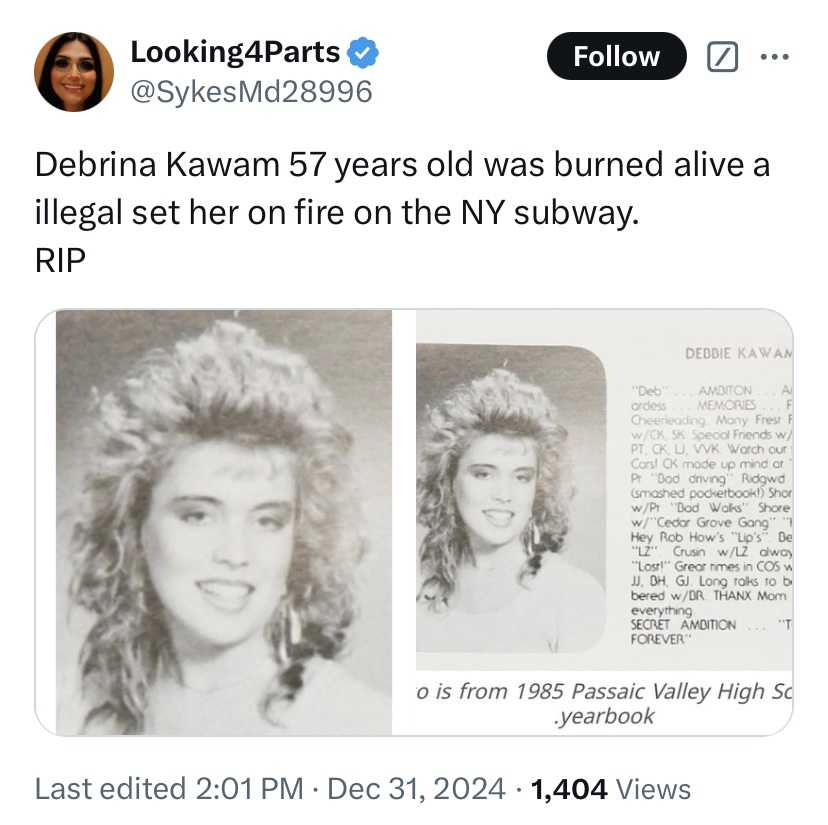Open the @SykesMd28996 handle link

coord(251,92)
